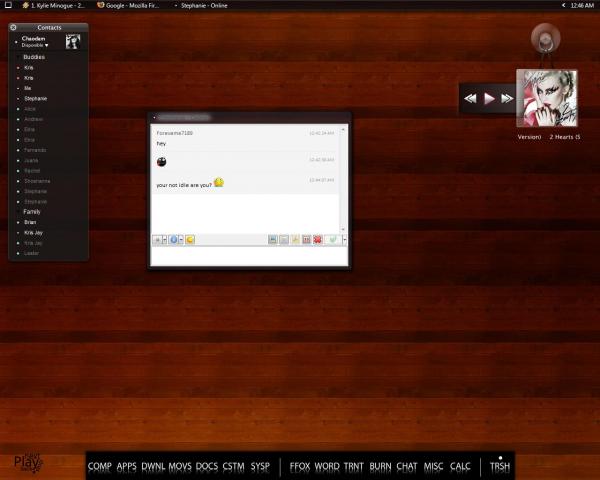Viewport: 600px width, 480px height.
Task: Switch to Stephanie - Online taskbar item
Action: click(x=201, y=5)
